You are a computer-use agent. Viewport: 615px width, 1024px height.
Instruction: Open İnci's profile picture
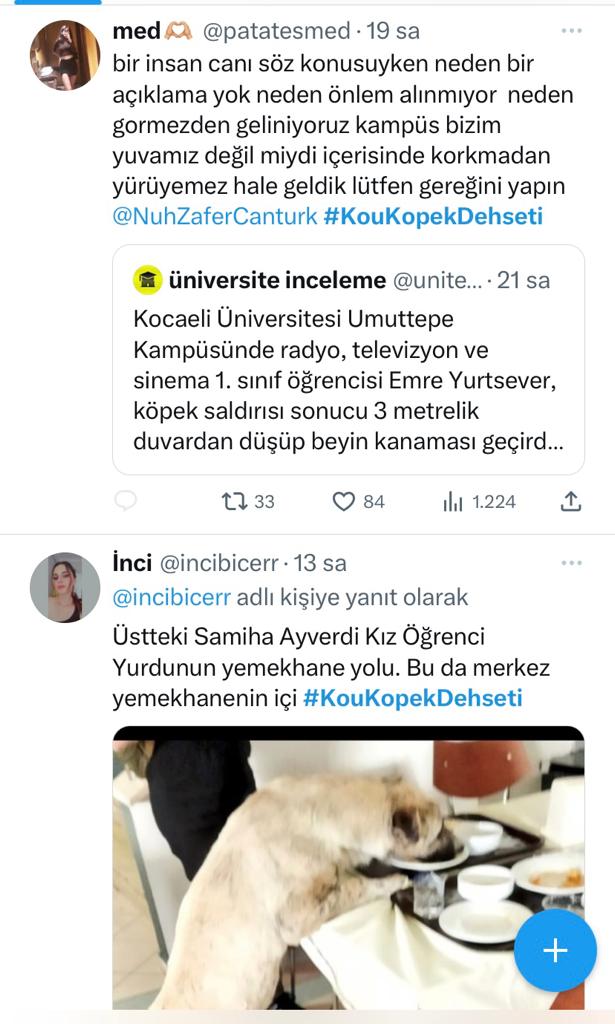[65, 587]
